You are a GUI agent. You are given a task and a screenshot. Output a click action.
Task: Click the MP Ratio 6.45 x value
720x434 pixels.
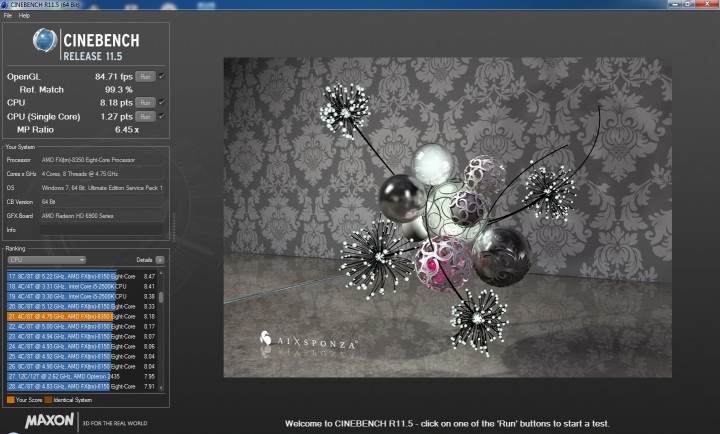tap(127, 130)
